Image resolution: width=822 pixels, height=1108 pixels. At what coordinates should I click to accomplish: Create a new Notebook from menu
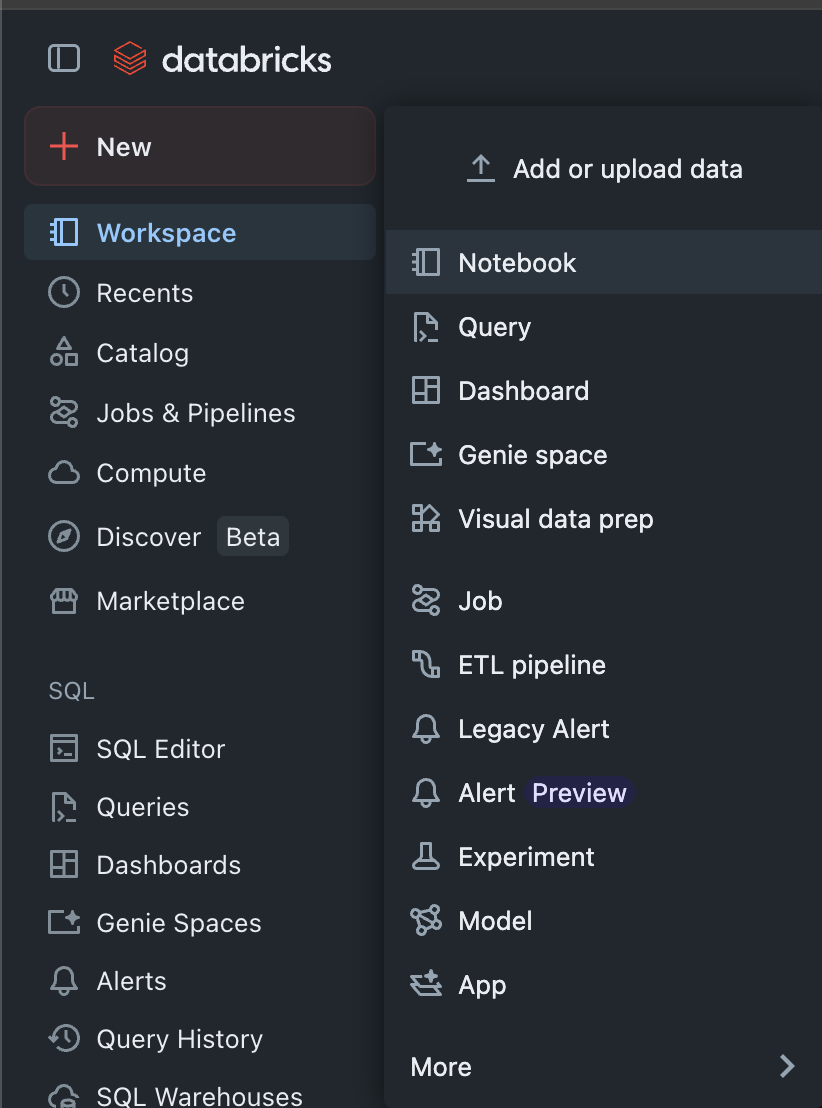click(x=604, y=262)
